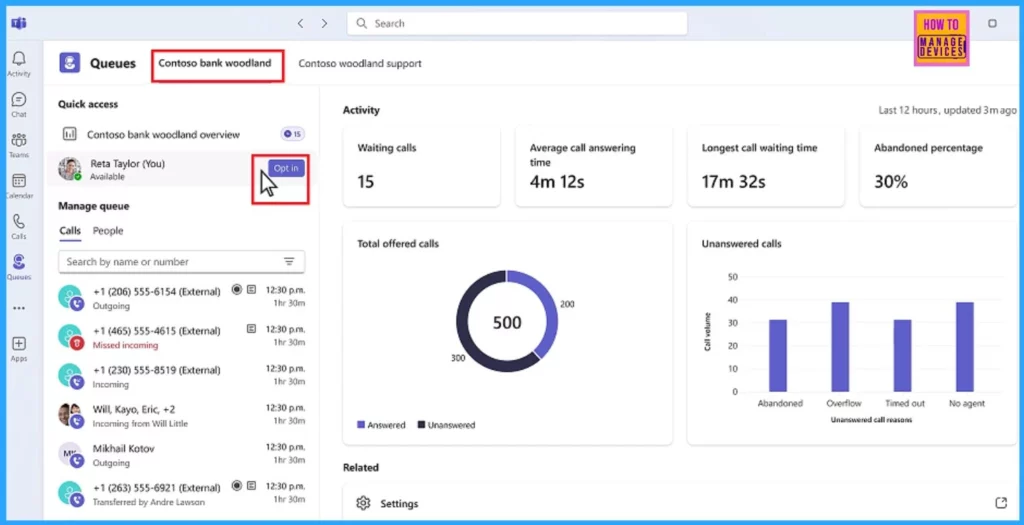Open Calls from the sidebar
This screenshot has height=525, width=1024.
click(x=19, y=226)
